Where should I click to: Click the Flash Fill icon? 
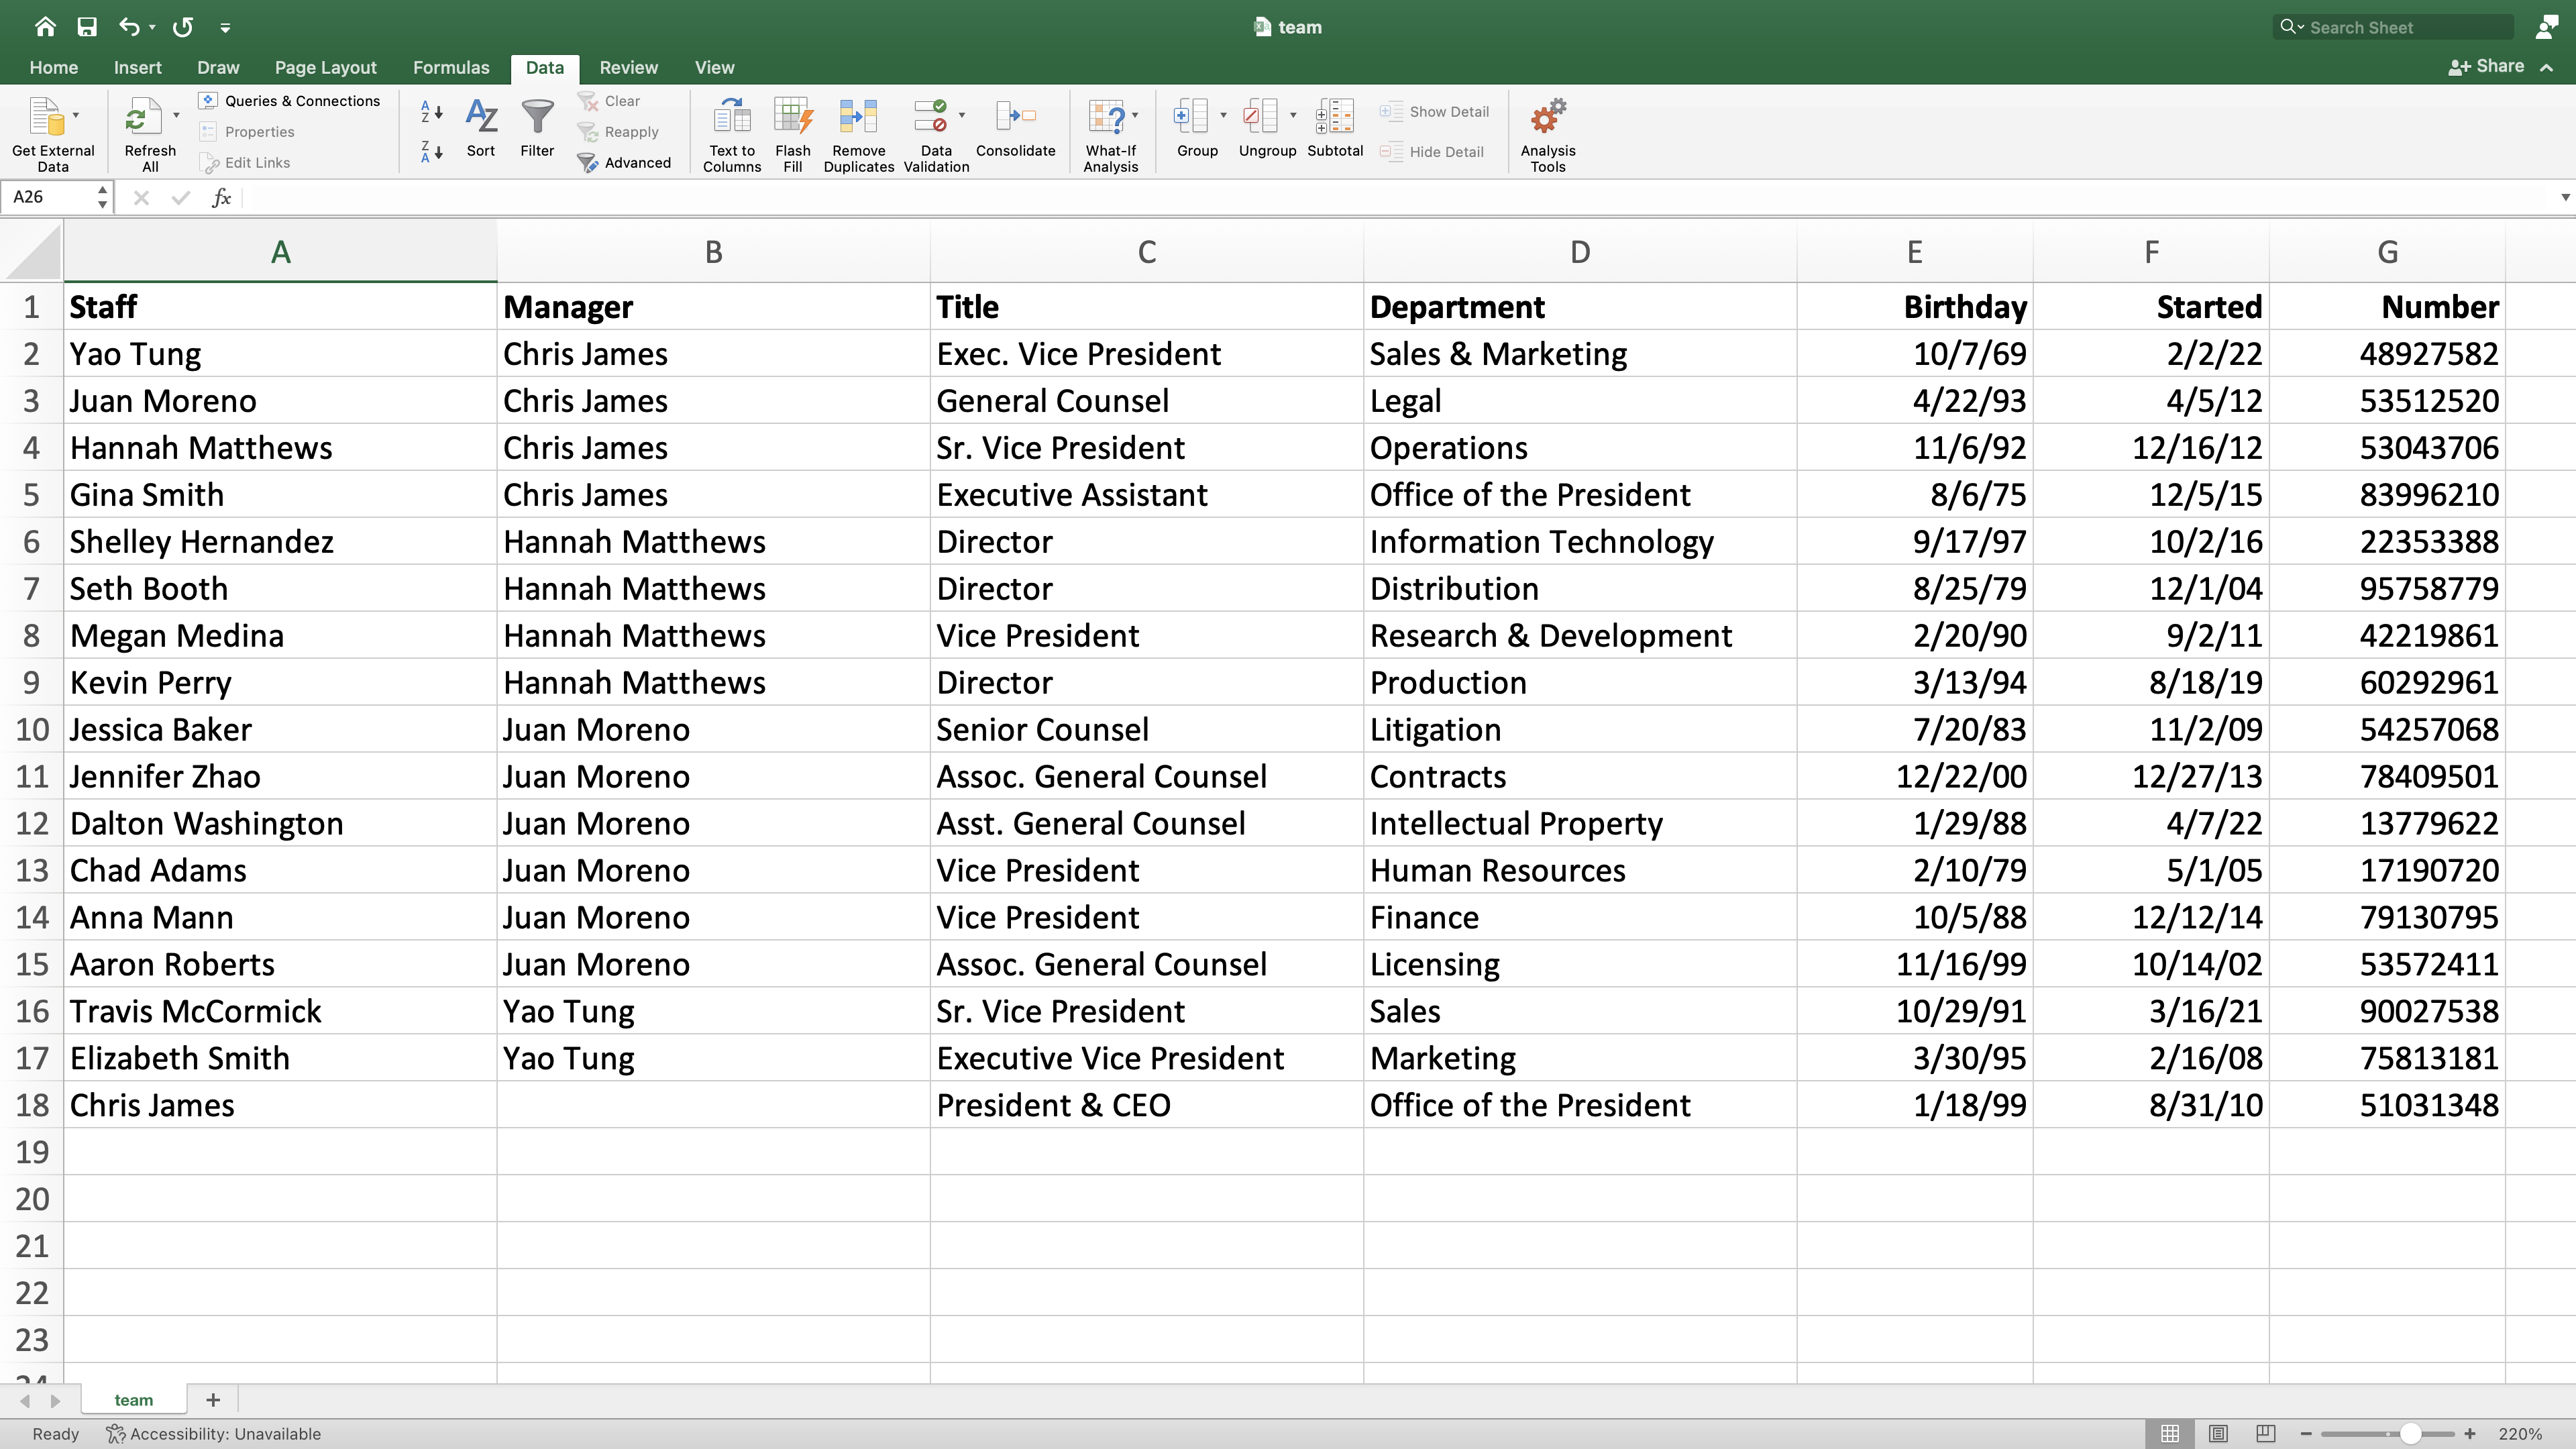(793, 117)
